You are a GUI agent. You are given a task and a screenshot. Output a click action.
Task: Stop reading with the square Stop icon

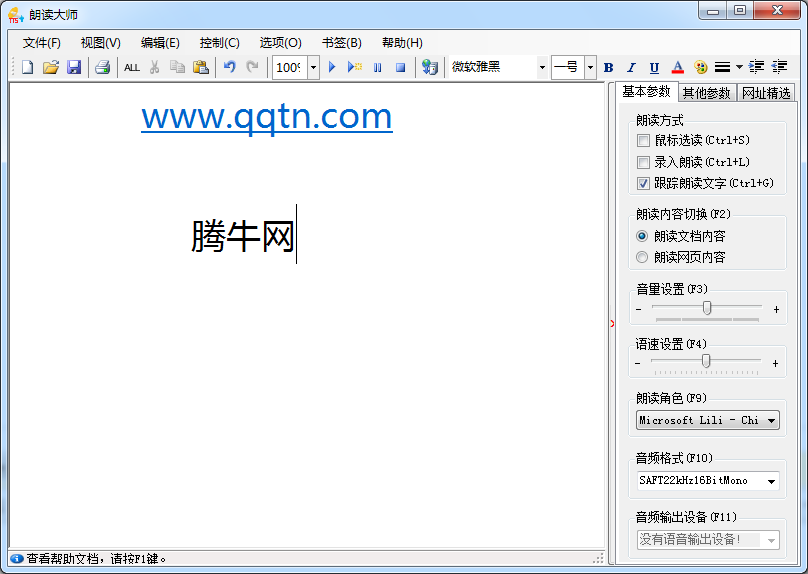tap(400, 67)
